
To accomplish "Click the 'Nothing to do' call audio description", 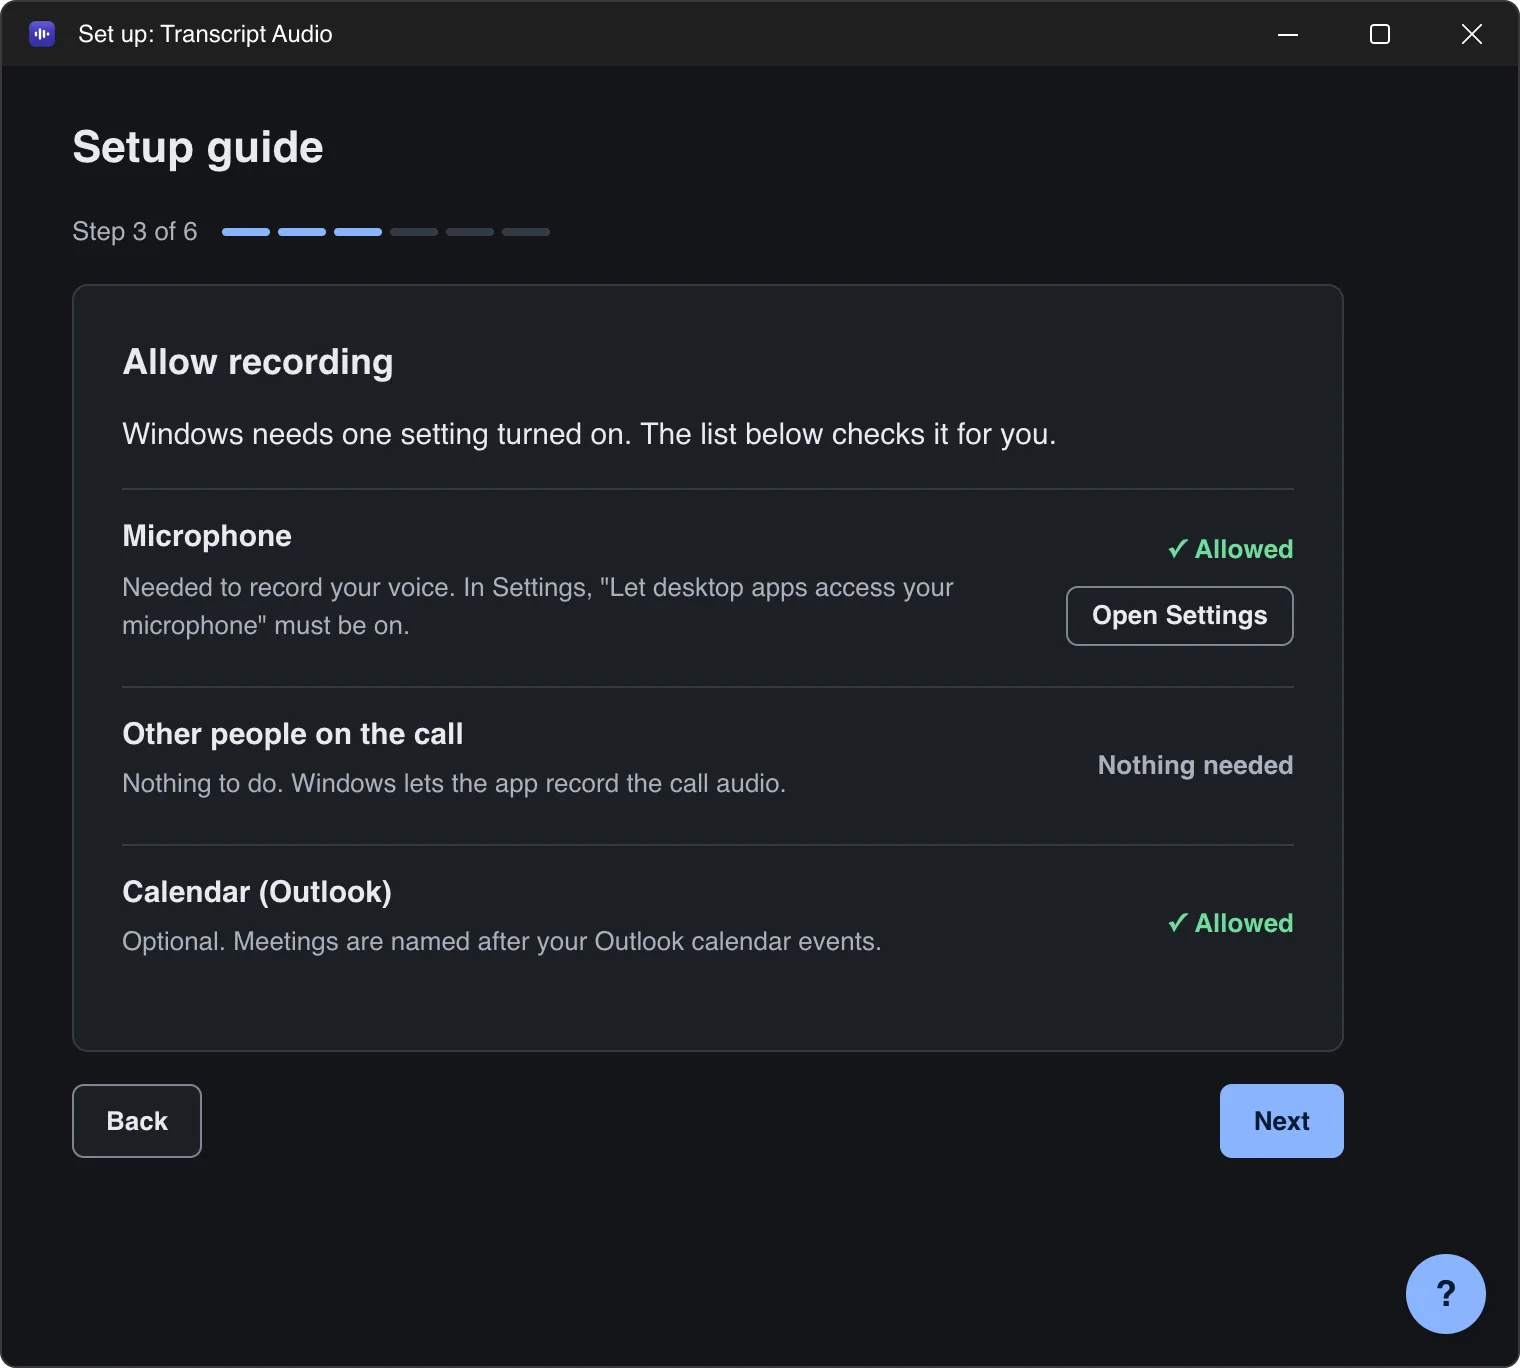I will click(454, 783).
